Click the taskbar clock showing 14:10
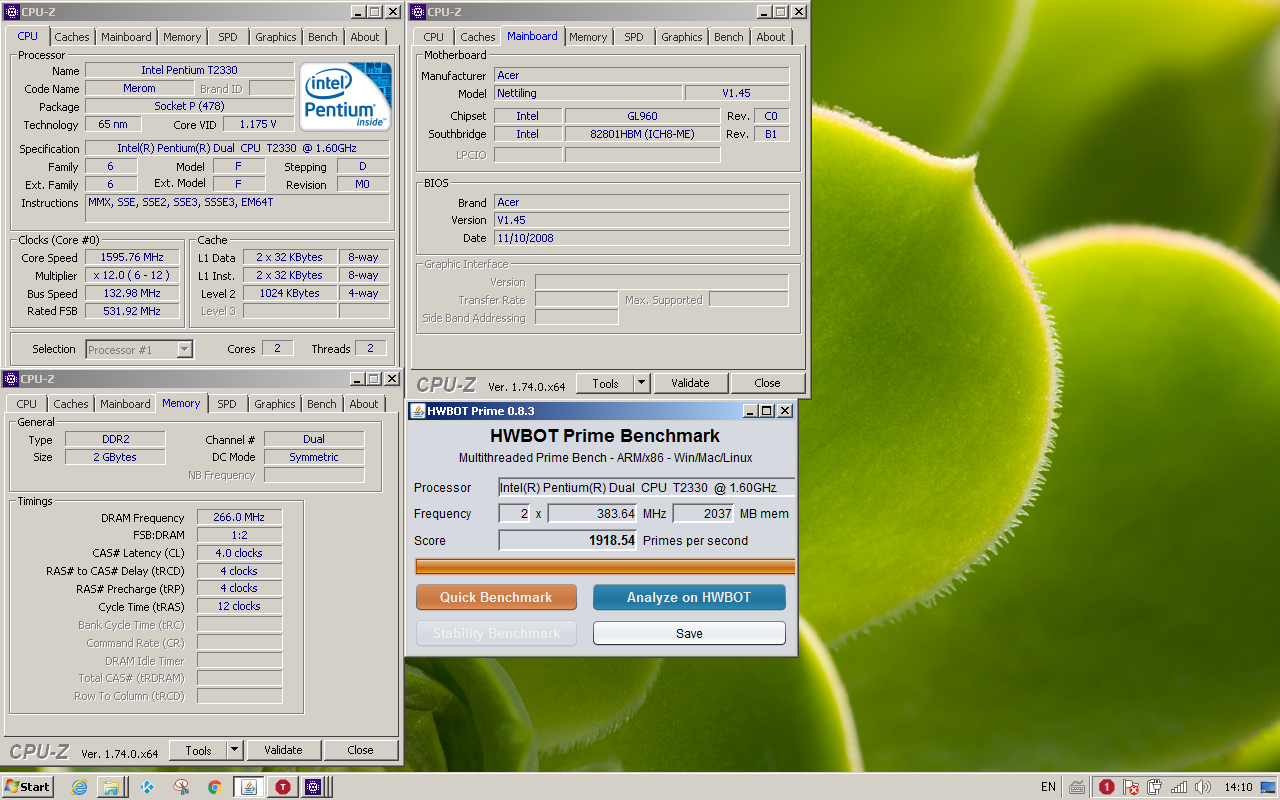 (1238, 787)
